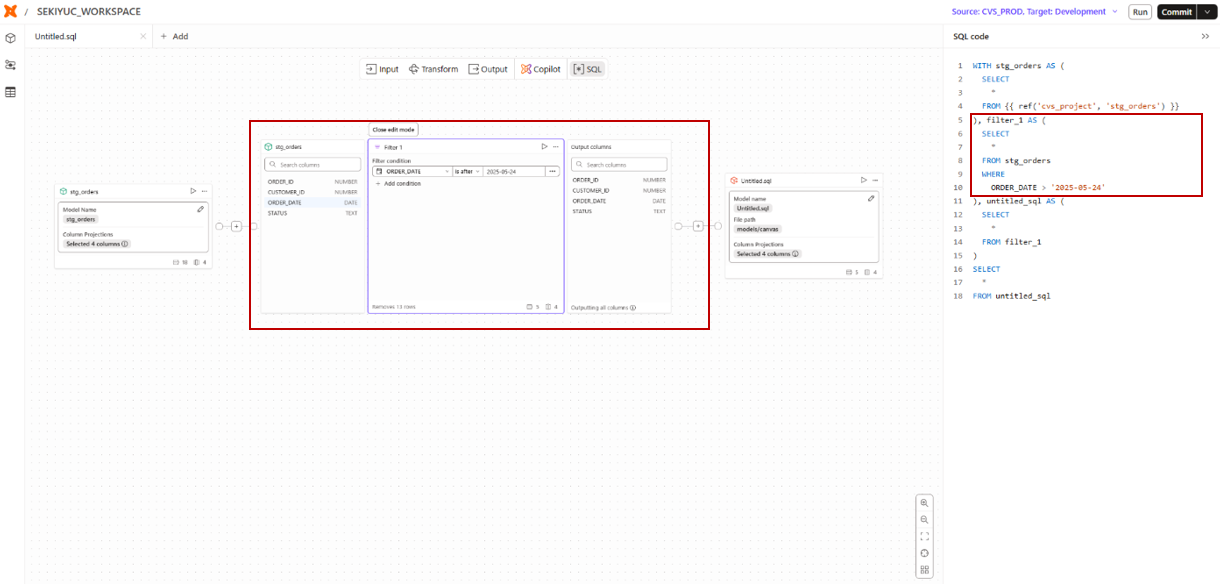
Task: Edit the stg_orders model name pencil
Action: (201, 209)
